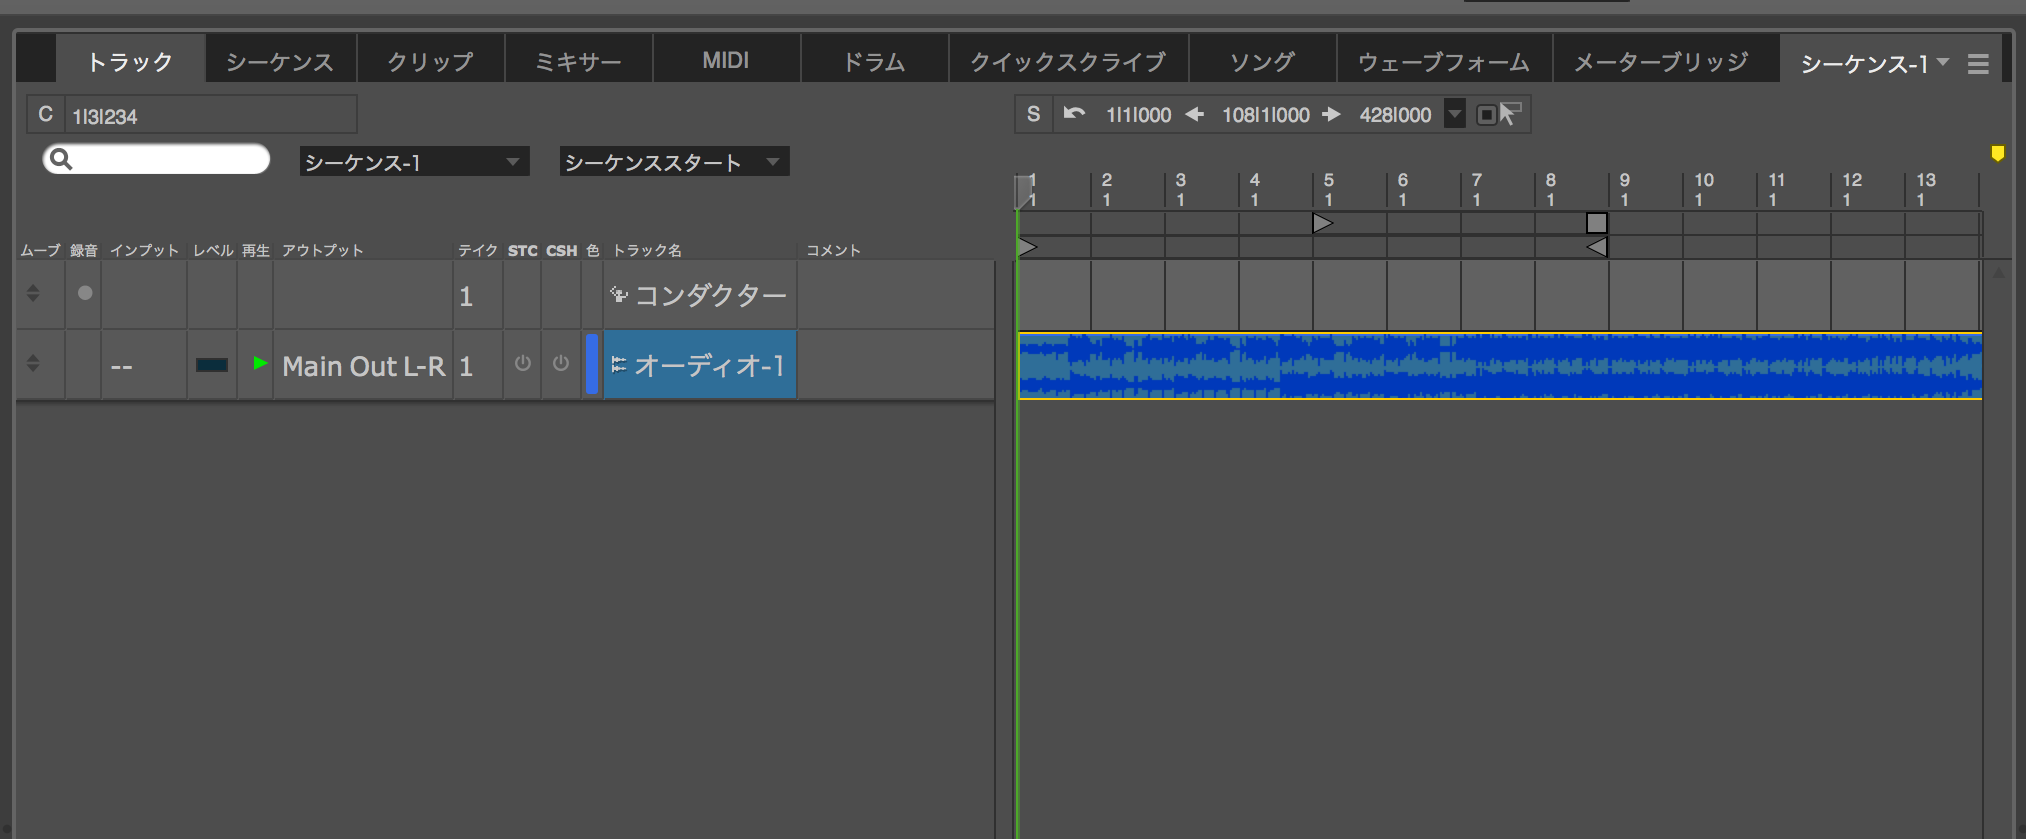
Task: Click the right arrow beside selection end time
Action: click(x=1331, y=115)
